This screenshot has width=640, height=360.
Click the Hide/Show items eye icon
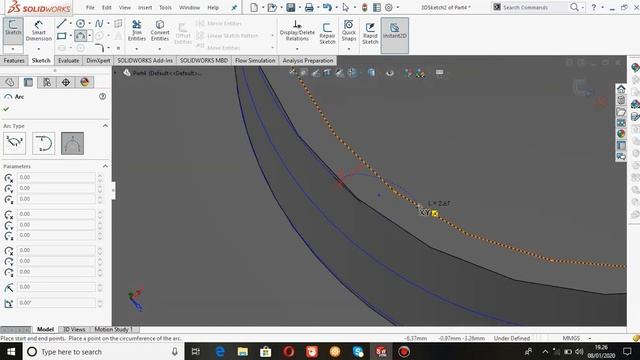point(390,73)
